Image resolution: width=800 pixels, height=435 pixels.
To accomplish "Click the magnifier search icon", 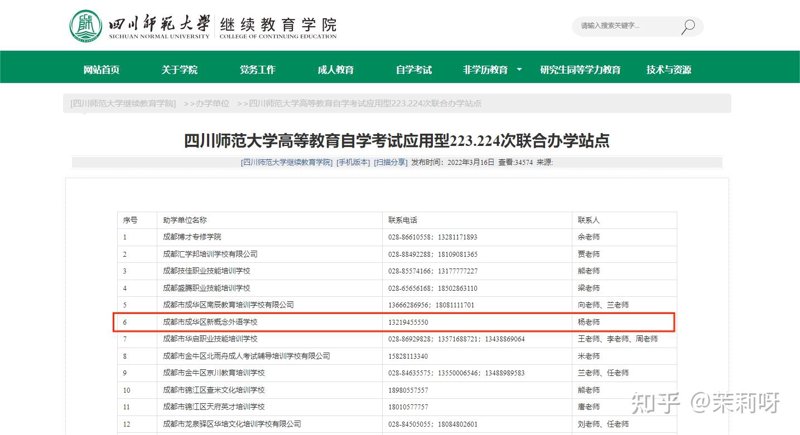I will (688, 27).
